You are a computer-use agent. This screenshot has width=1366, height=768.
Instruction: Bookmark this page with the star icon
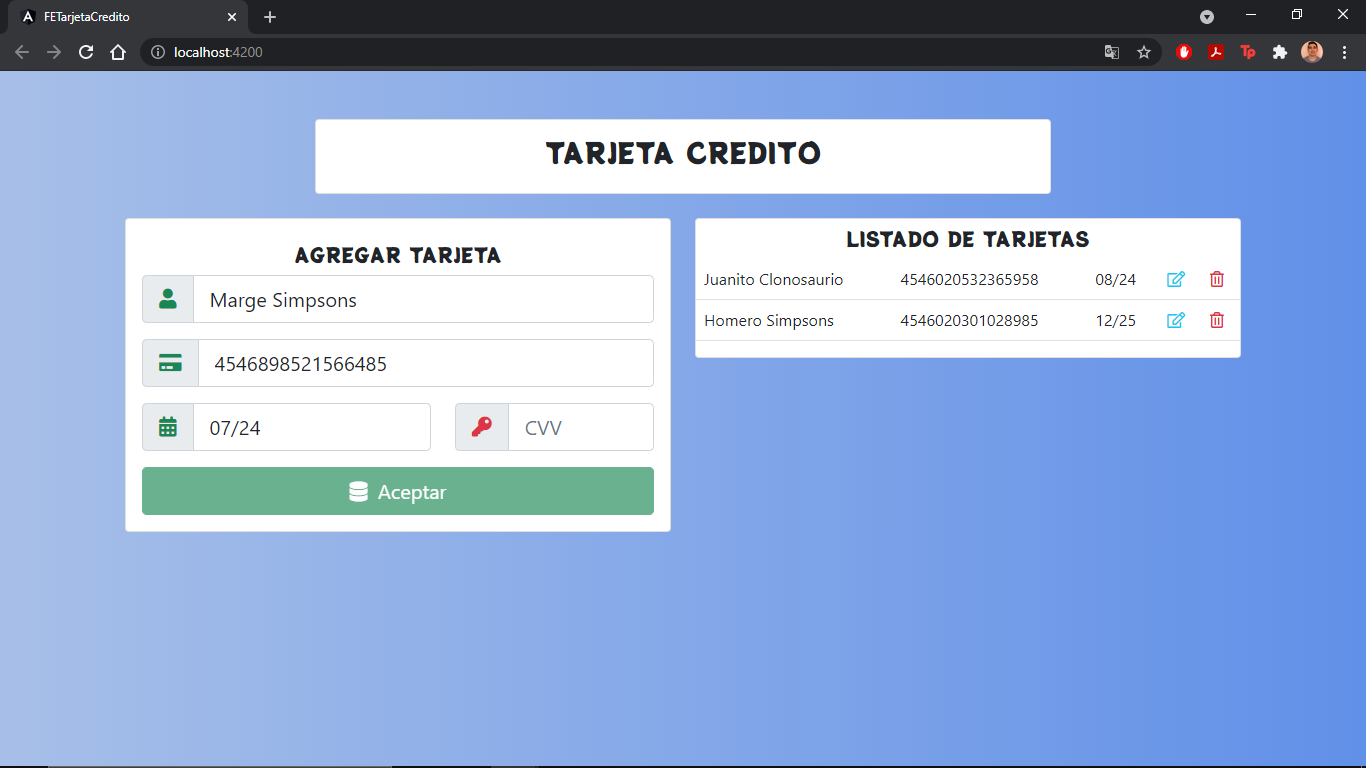(1144, 52)
